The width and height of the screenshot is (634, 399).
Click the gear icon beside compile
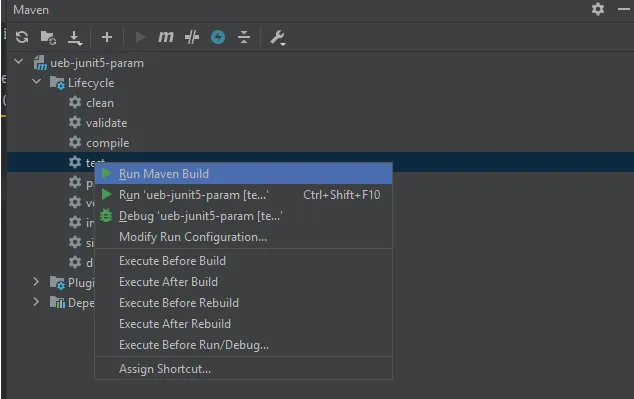[75, 142]
